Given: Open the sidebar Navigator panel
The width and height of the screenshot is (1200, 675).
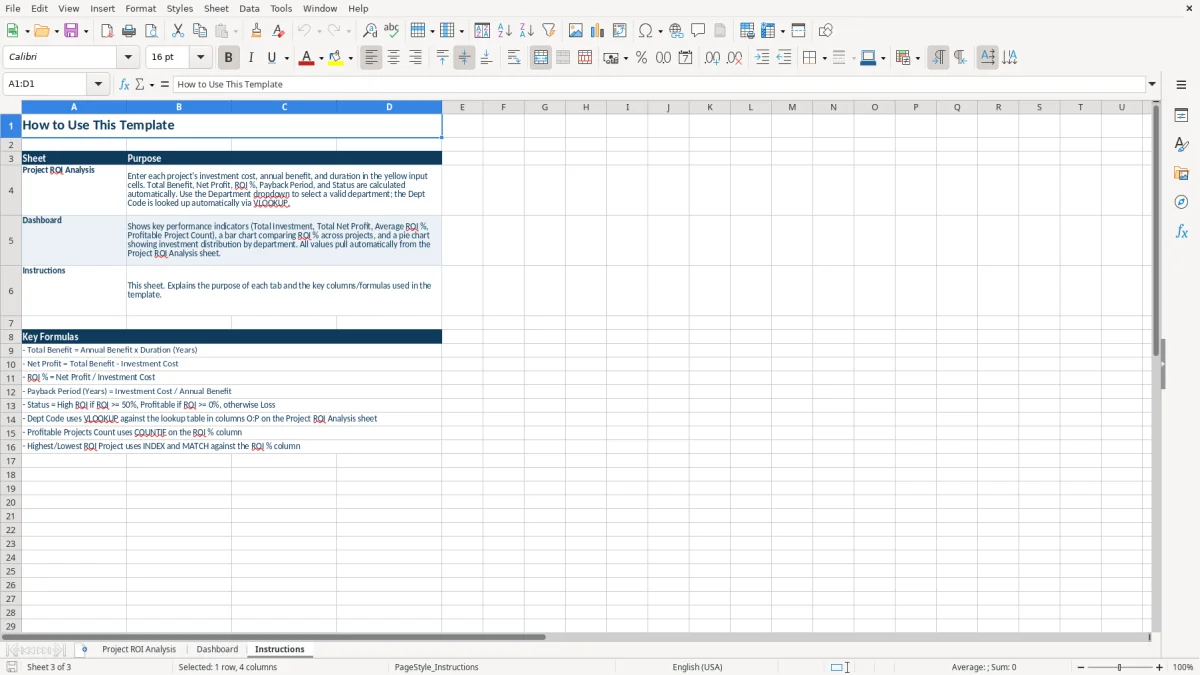Looking at the screenshot, I should point(1181,202).
